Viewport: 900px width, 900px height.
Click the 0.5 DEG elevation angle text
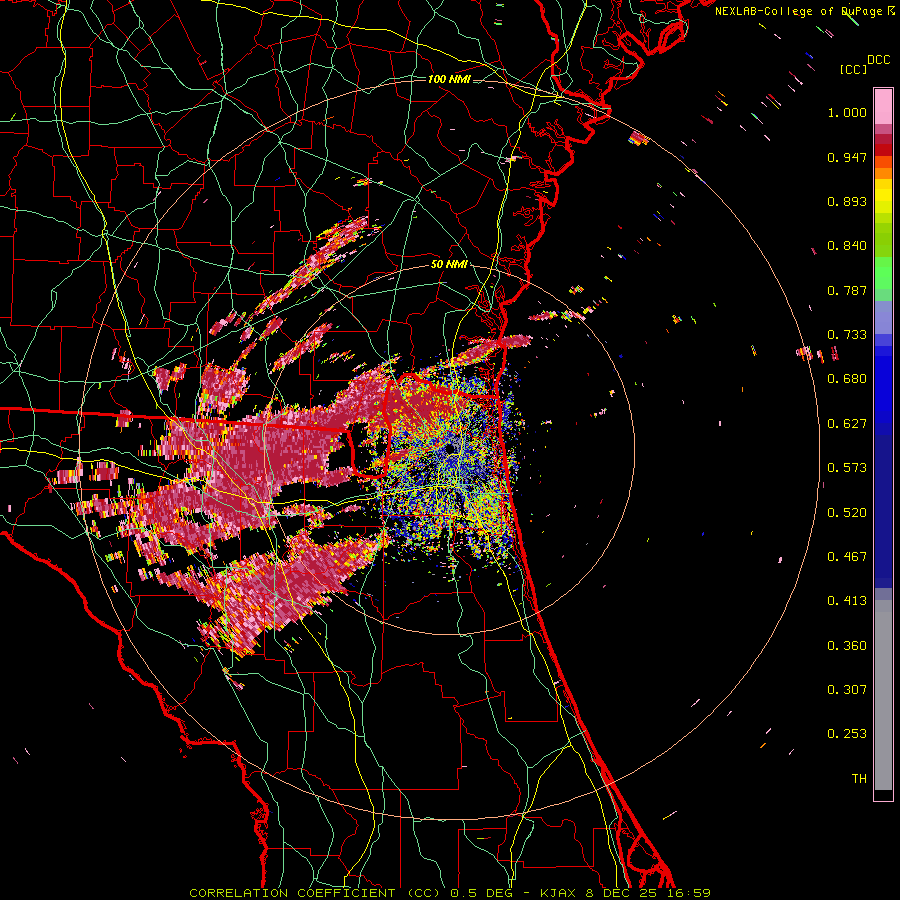pos(481,893)
